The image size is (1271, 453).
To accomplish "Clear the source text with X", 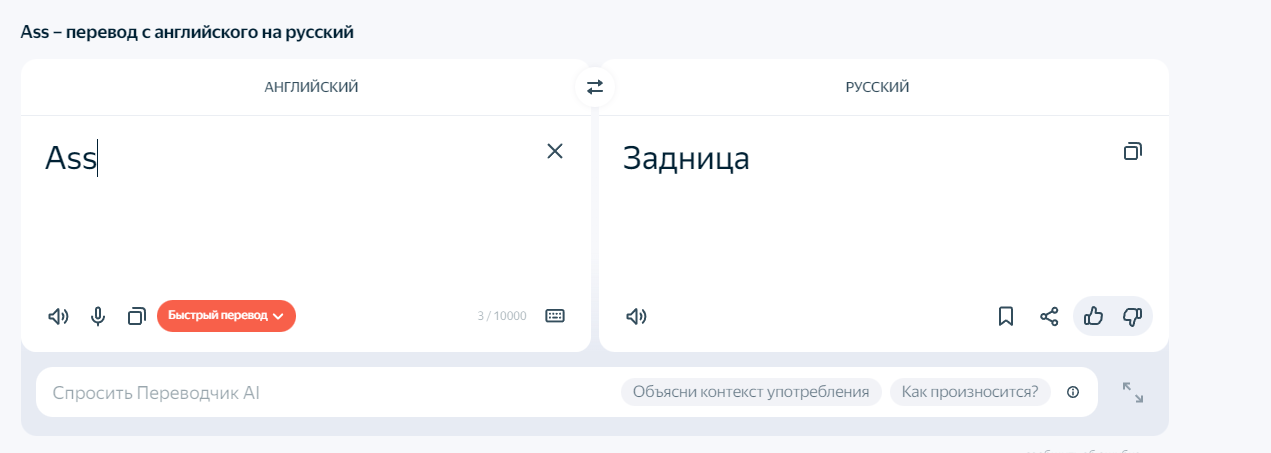I will coord(555,151).
